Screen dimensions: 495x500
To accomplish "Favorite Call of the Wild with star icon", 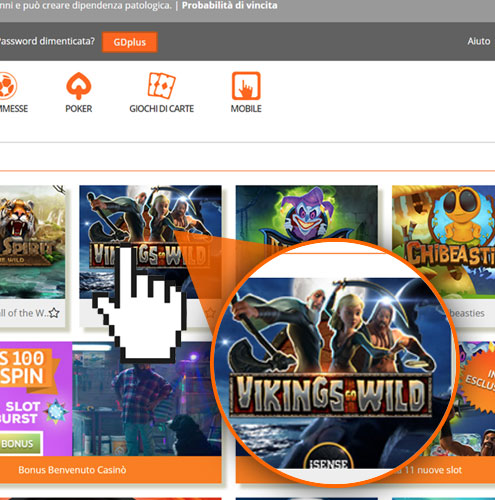I will click(54, 313).
